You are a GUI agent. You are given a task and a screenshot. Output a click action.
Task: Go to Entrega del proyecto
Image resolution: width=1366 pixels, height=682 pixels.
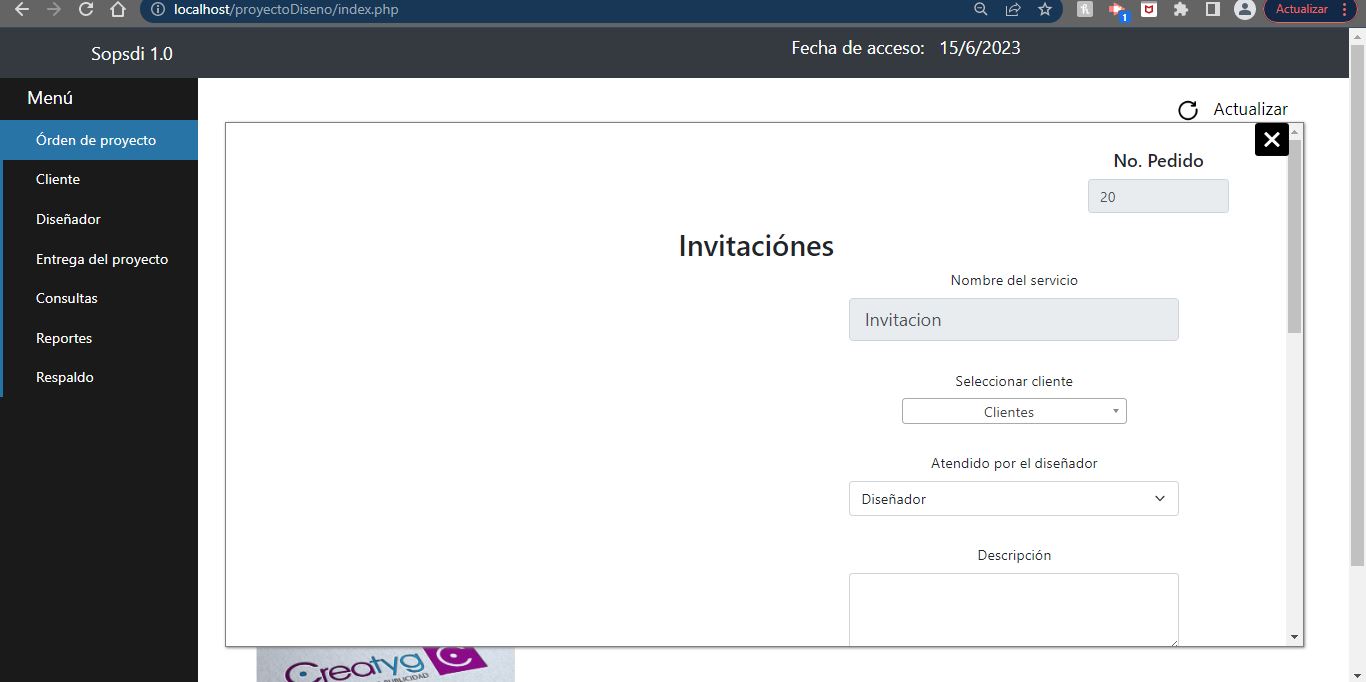click(x=102, y=259)
